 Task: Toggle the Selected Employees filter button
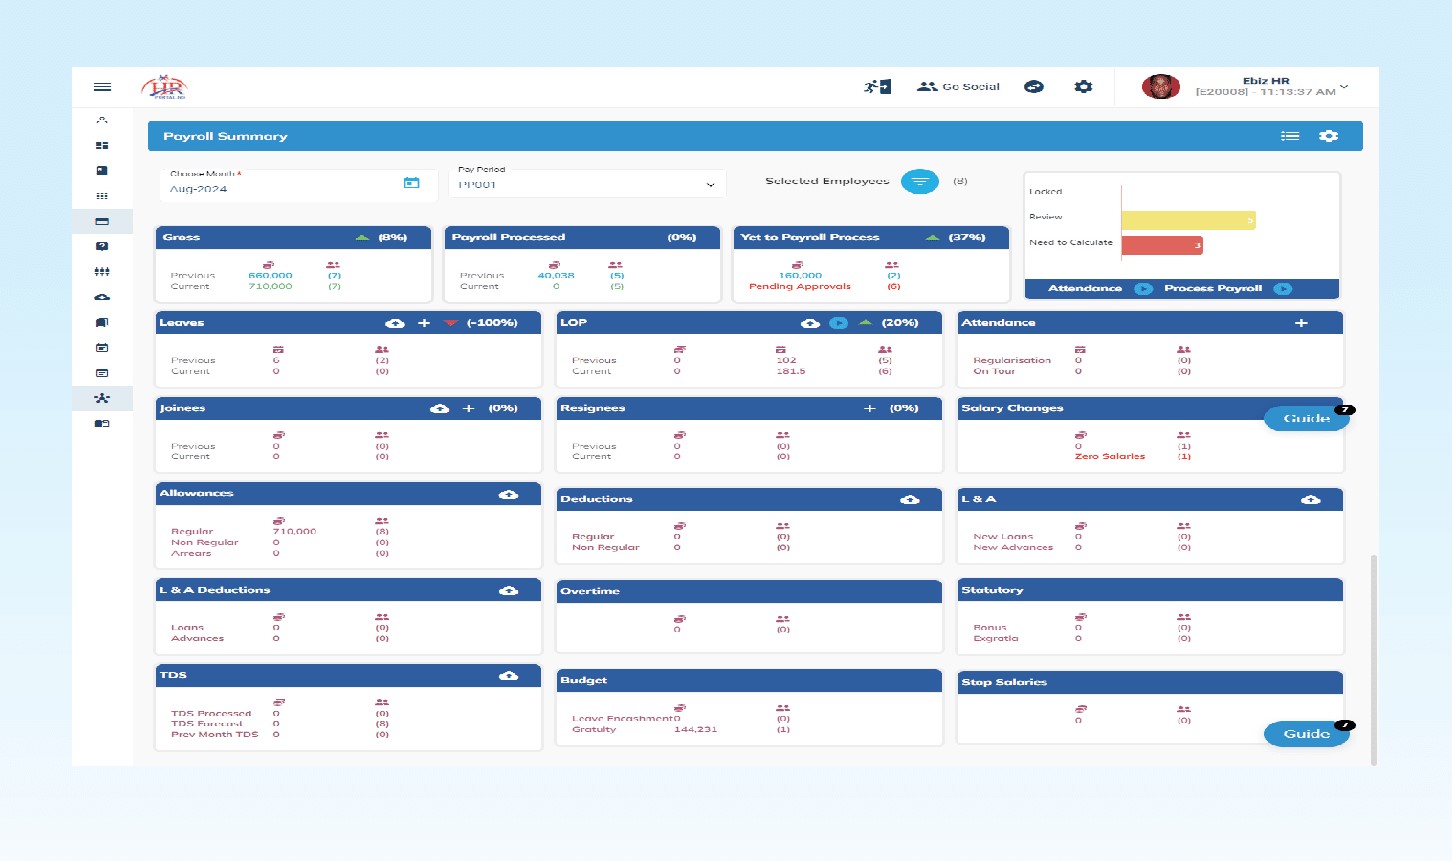point(919,181)
